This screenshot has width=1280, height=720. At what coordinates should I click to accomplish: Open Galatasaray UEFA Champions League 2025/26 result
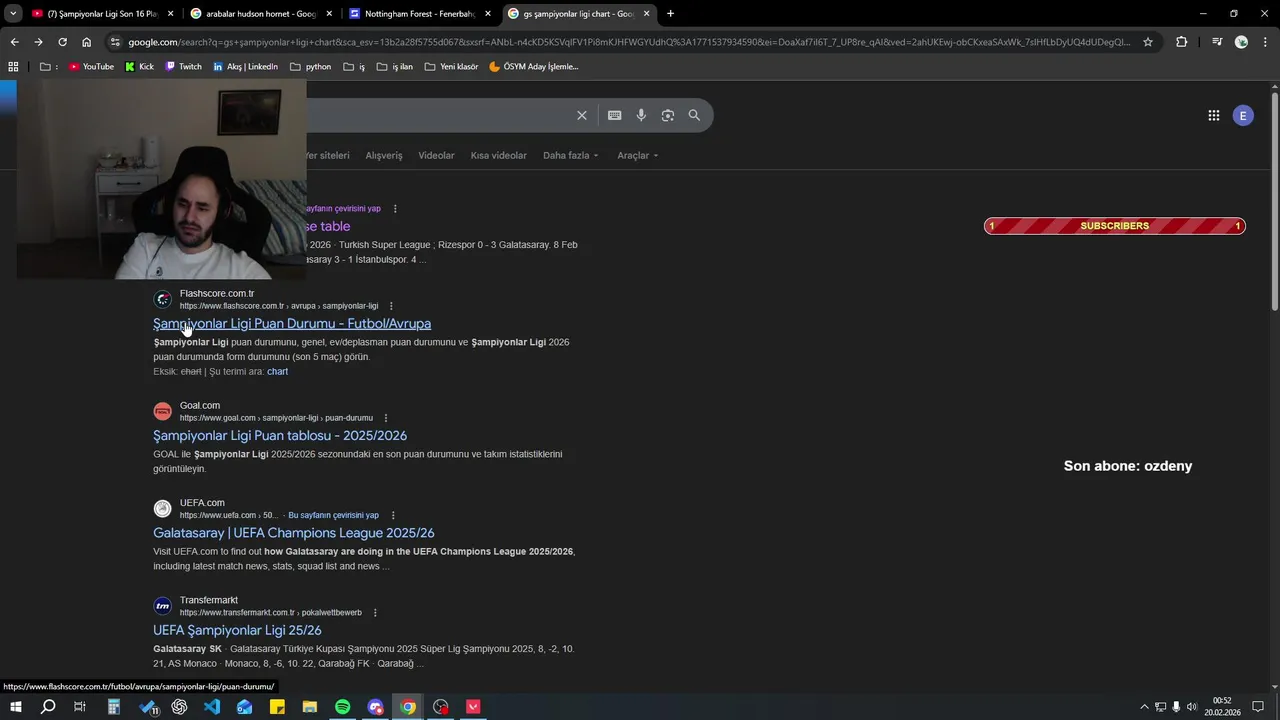(x=294, y=533)
